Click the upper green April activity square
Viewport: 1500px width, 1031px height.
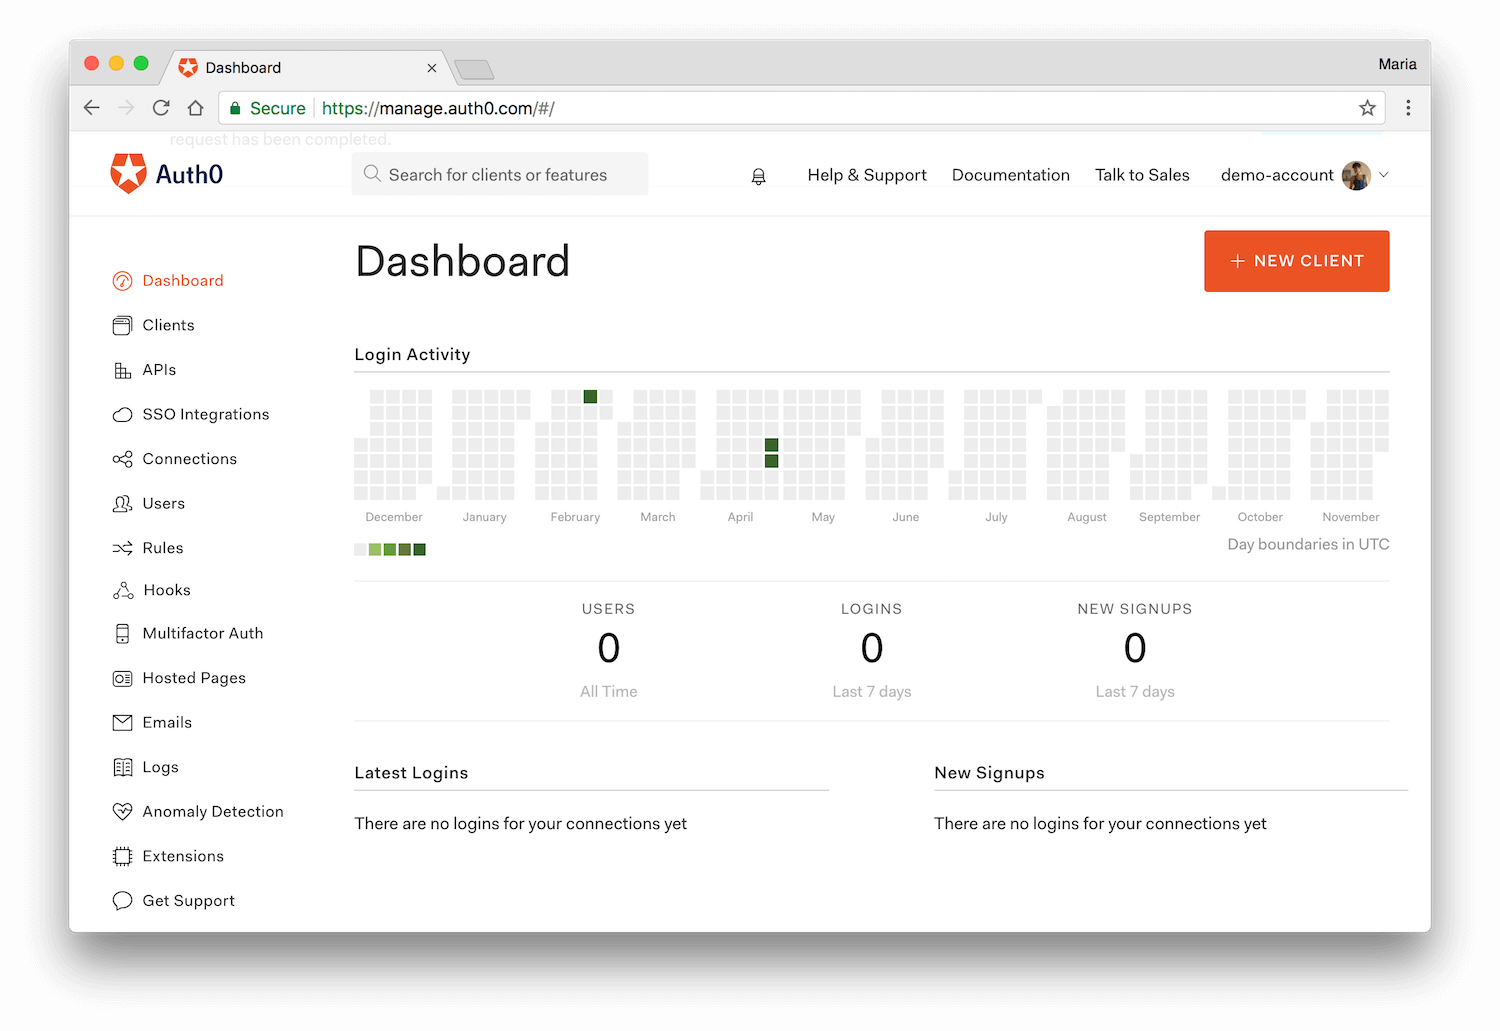(771, 445)
